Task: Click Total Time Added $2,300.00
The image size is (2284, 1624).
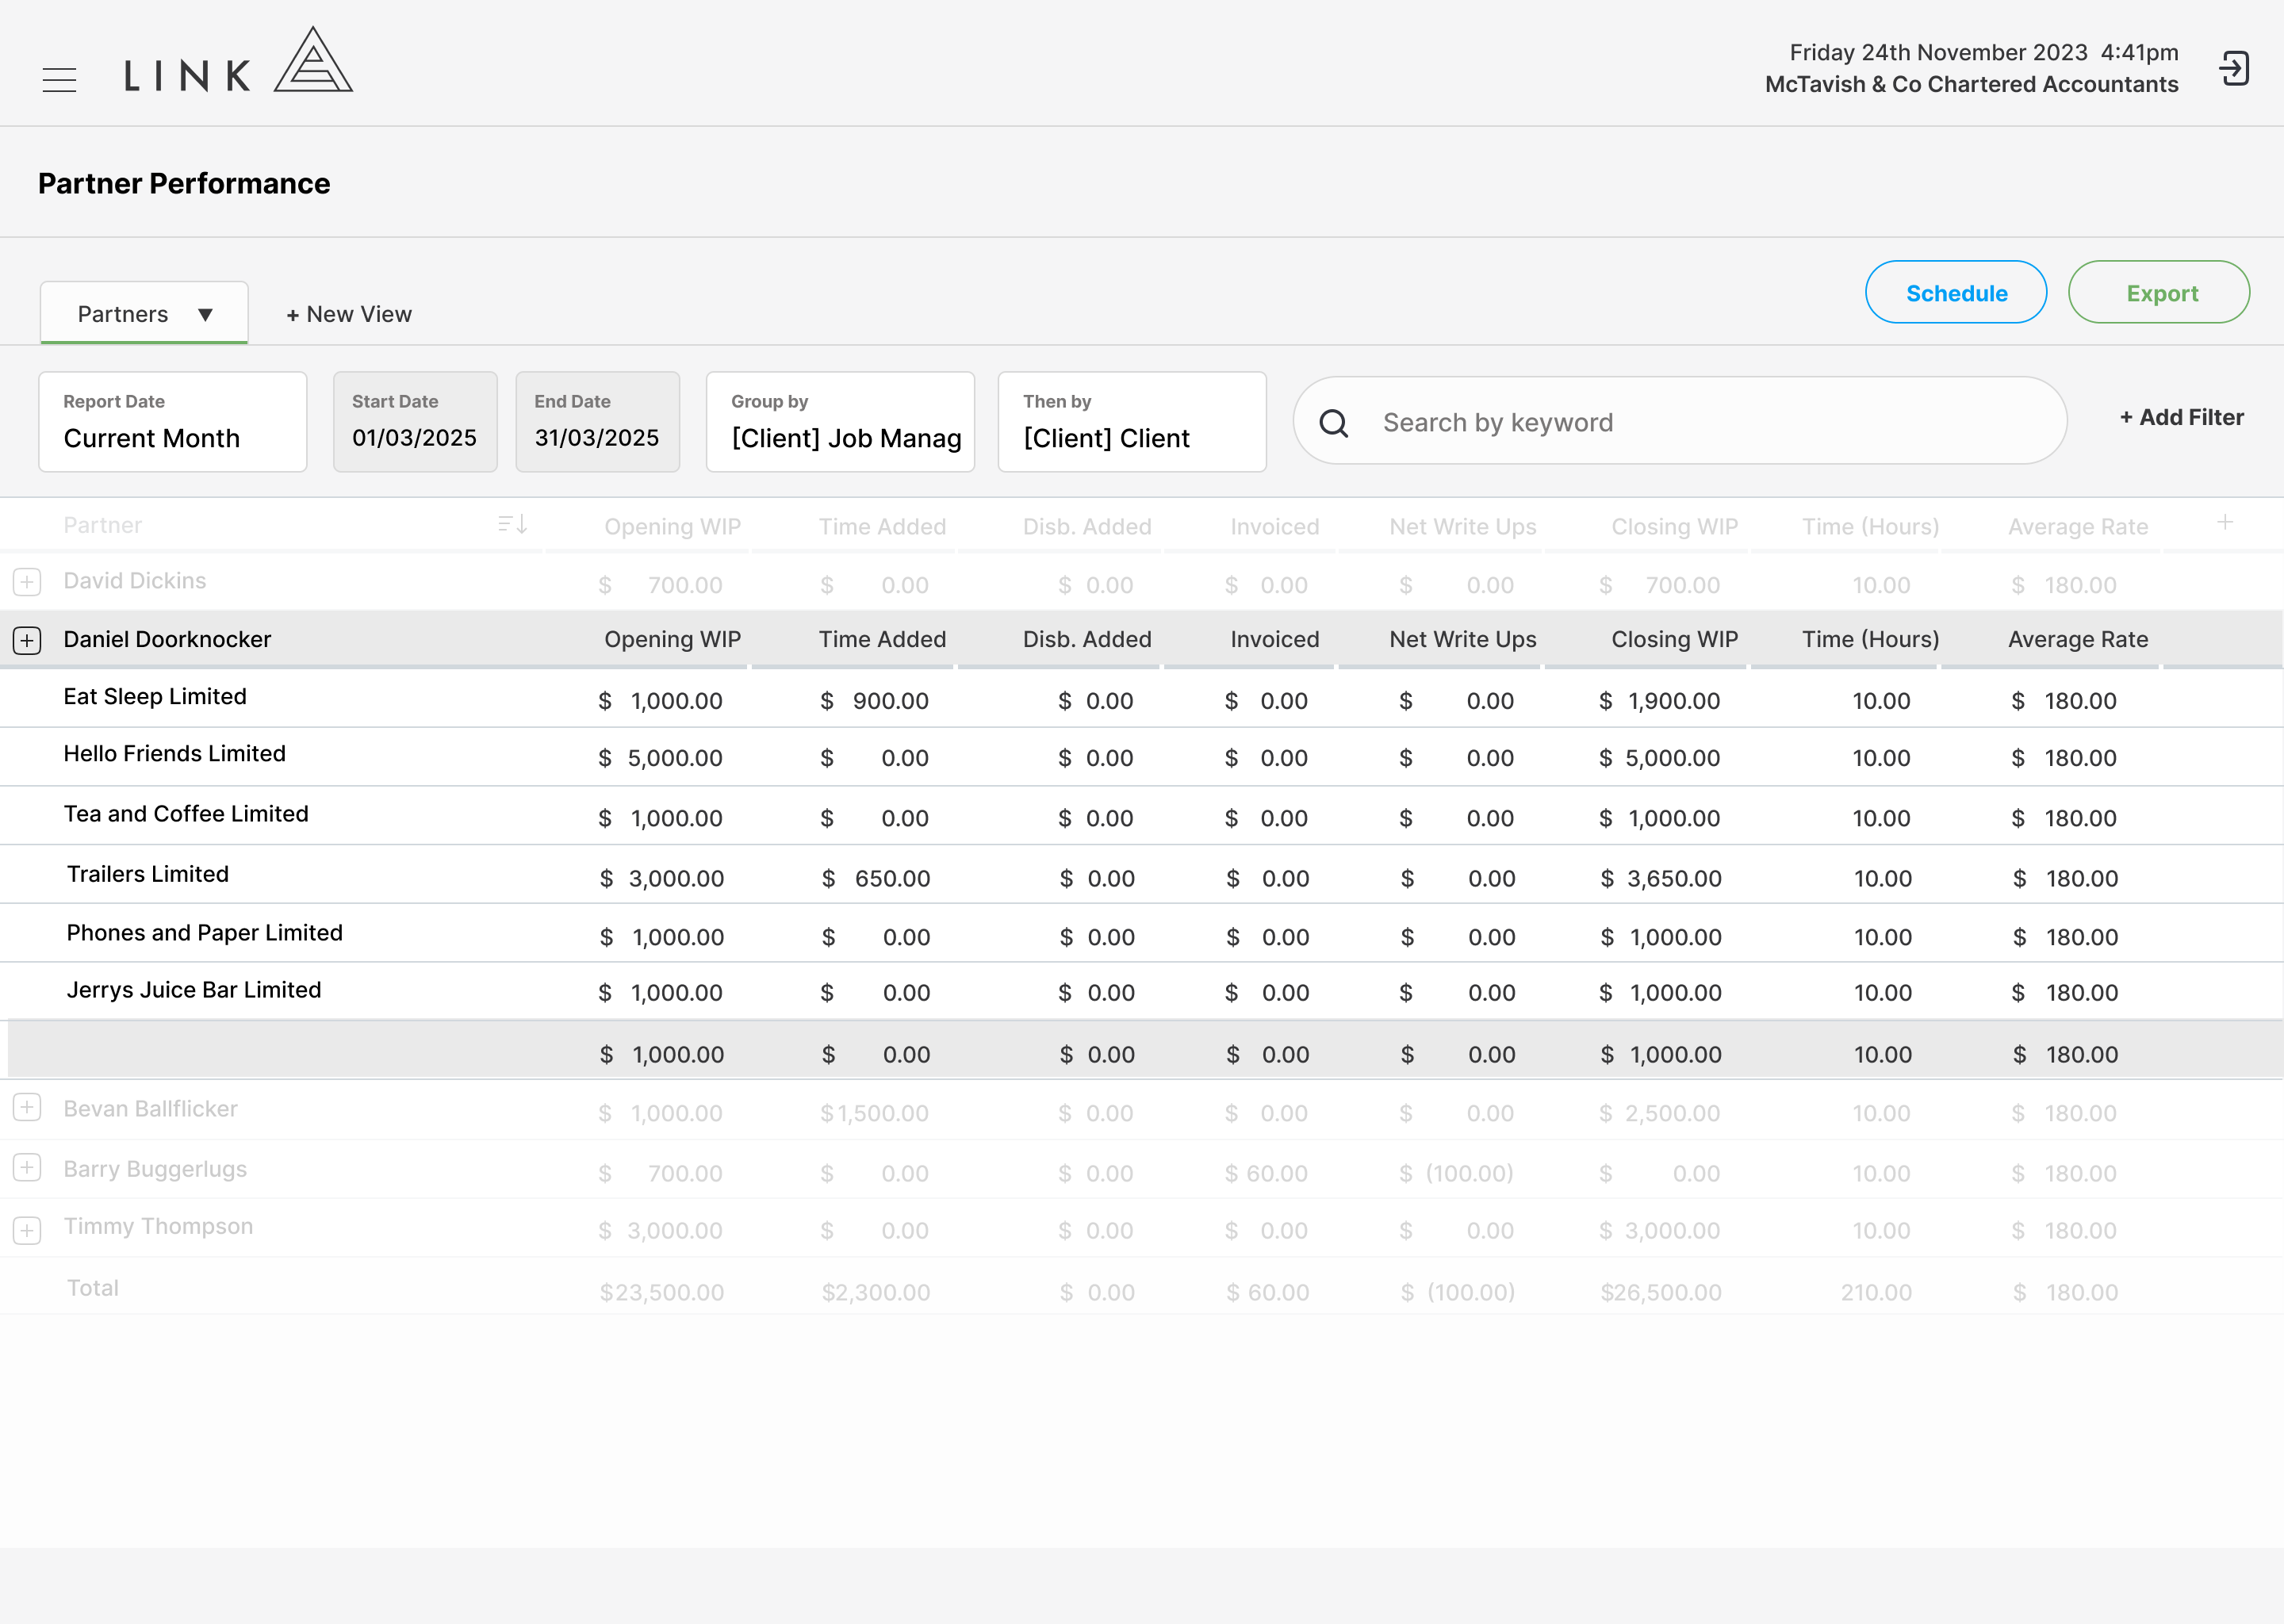Action: 876,1292
